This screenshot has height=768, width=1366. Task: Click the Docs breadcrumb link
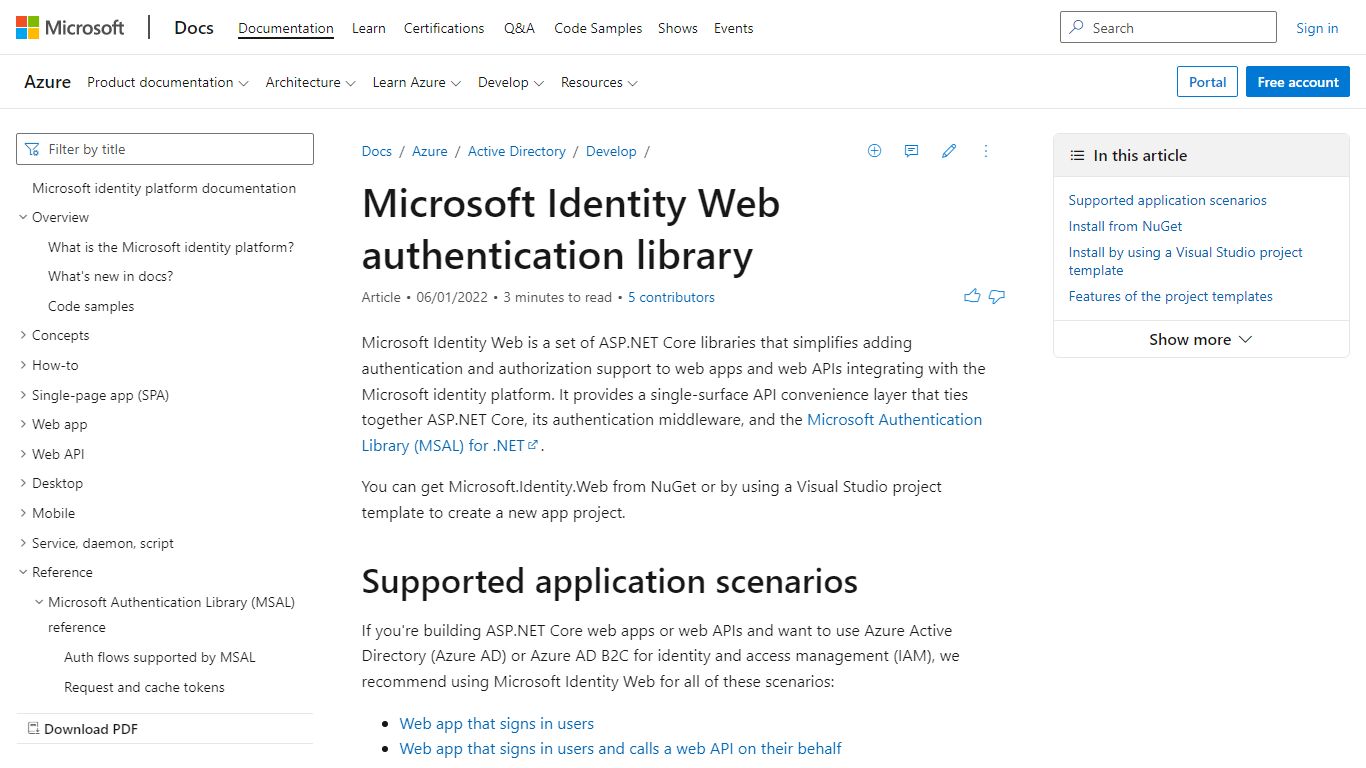point(377,151)
